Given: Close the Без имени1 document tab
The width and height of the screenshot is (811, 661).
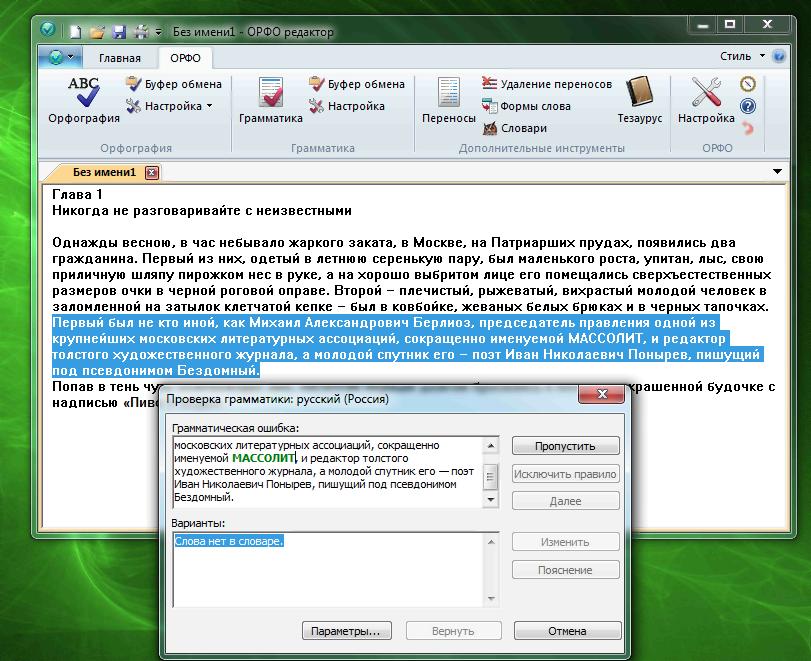Looking at the screenshot, I should point(152,172).
